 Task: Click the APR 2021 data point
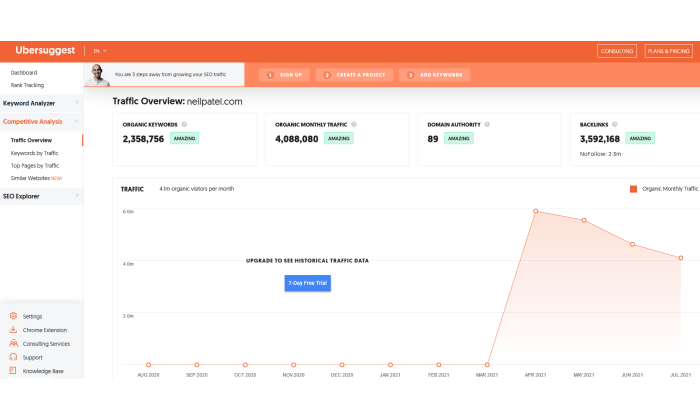pos(535,211)
